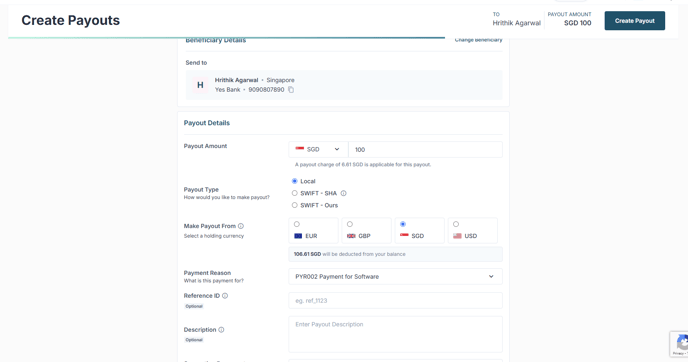Click the Reference ID input field
688x362 pixels.
point(395,301)
